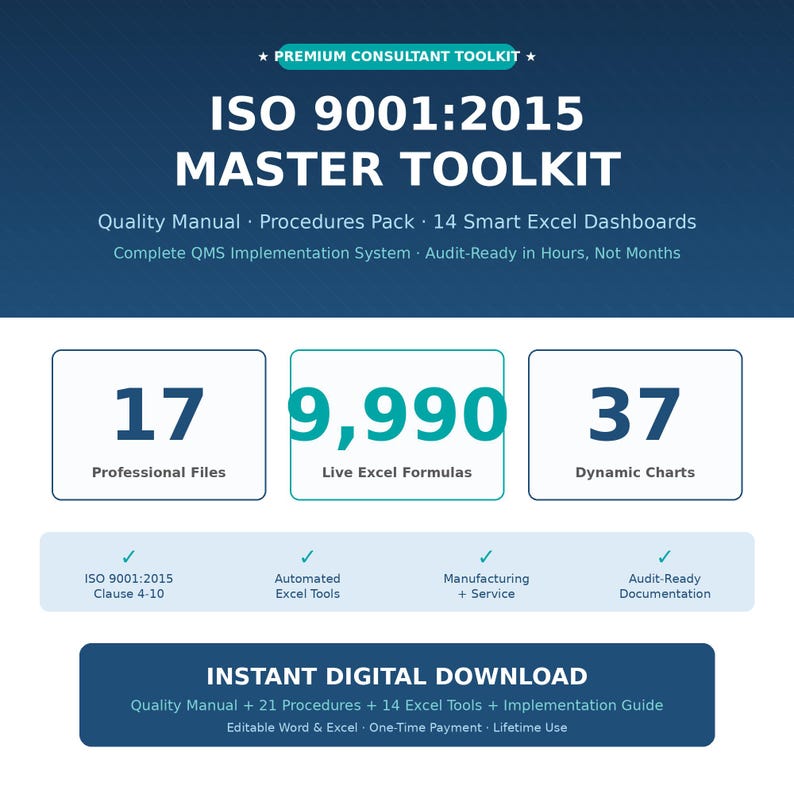The image size is (794, 794).
Task: Click the Manufacturing + Service text
Action: pyautogui.click(x=486, y=586)
